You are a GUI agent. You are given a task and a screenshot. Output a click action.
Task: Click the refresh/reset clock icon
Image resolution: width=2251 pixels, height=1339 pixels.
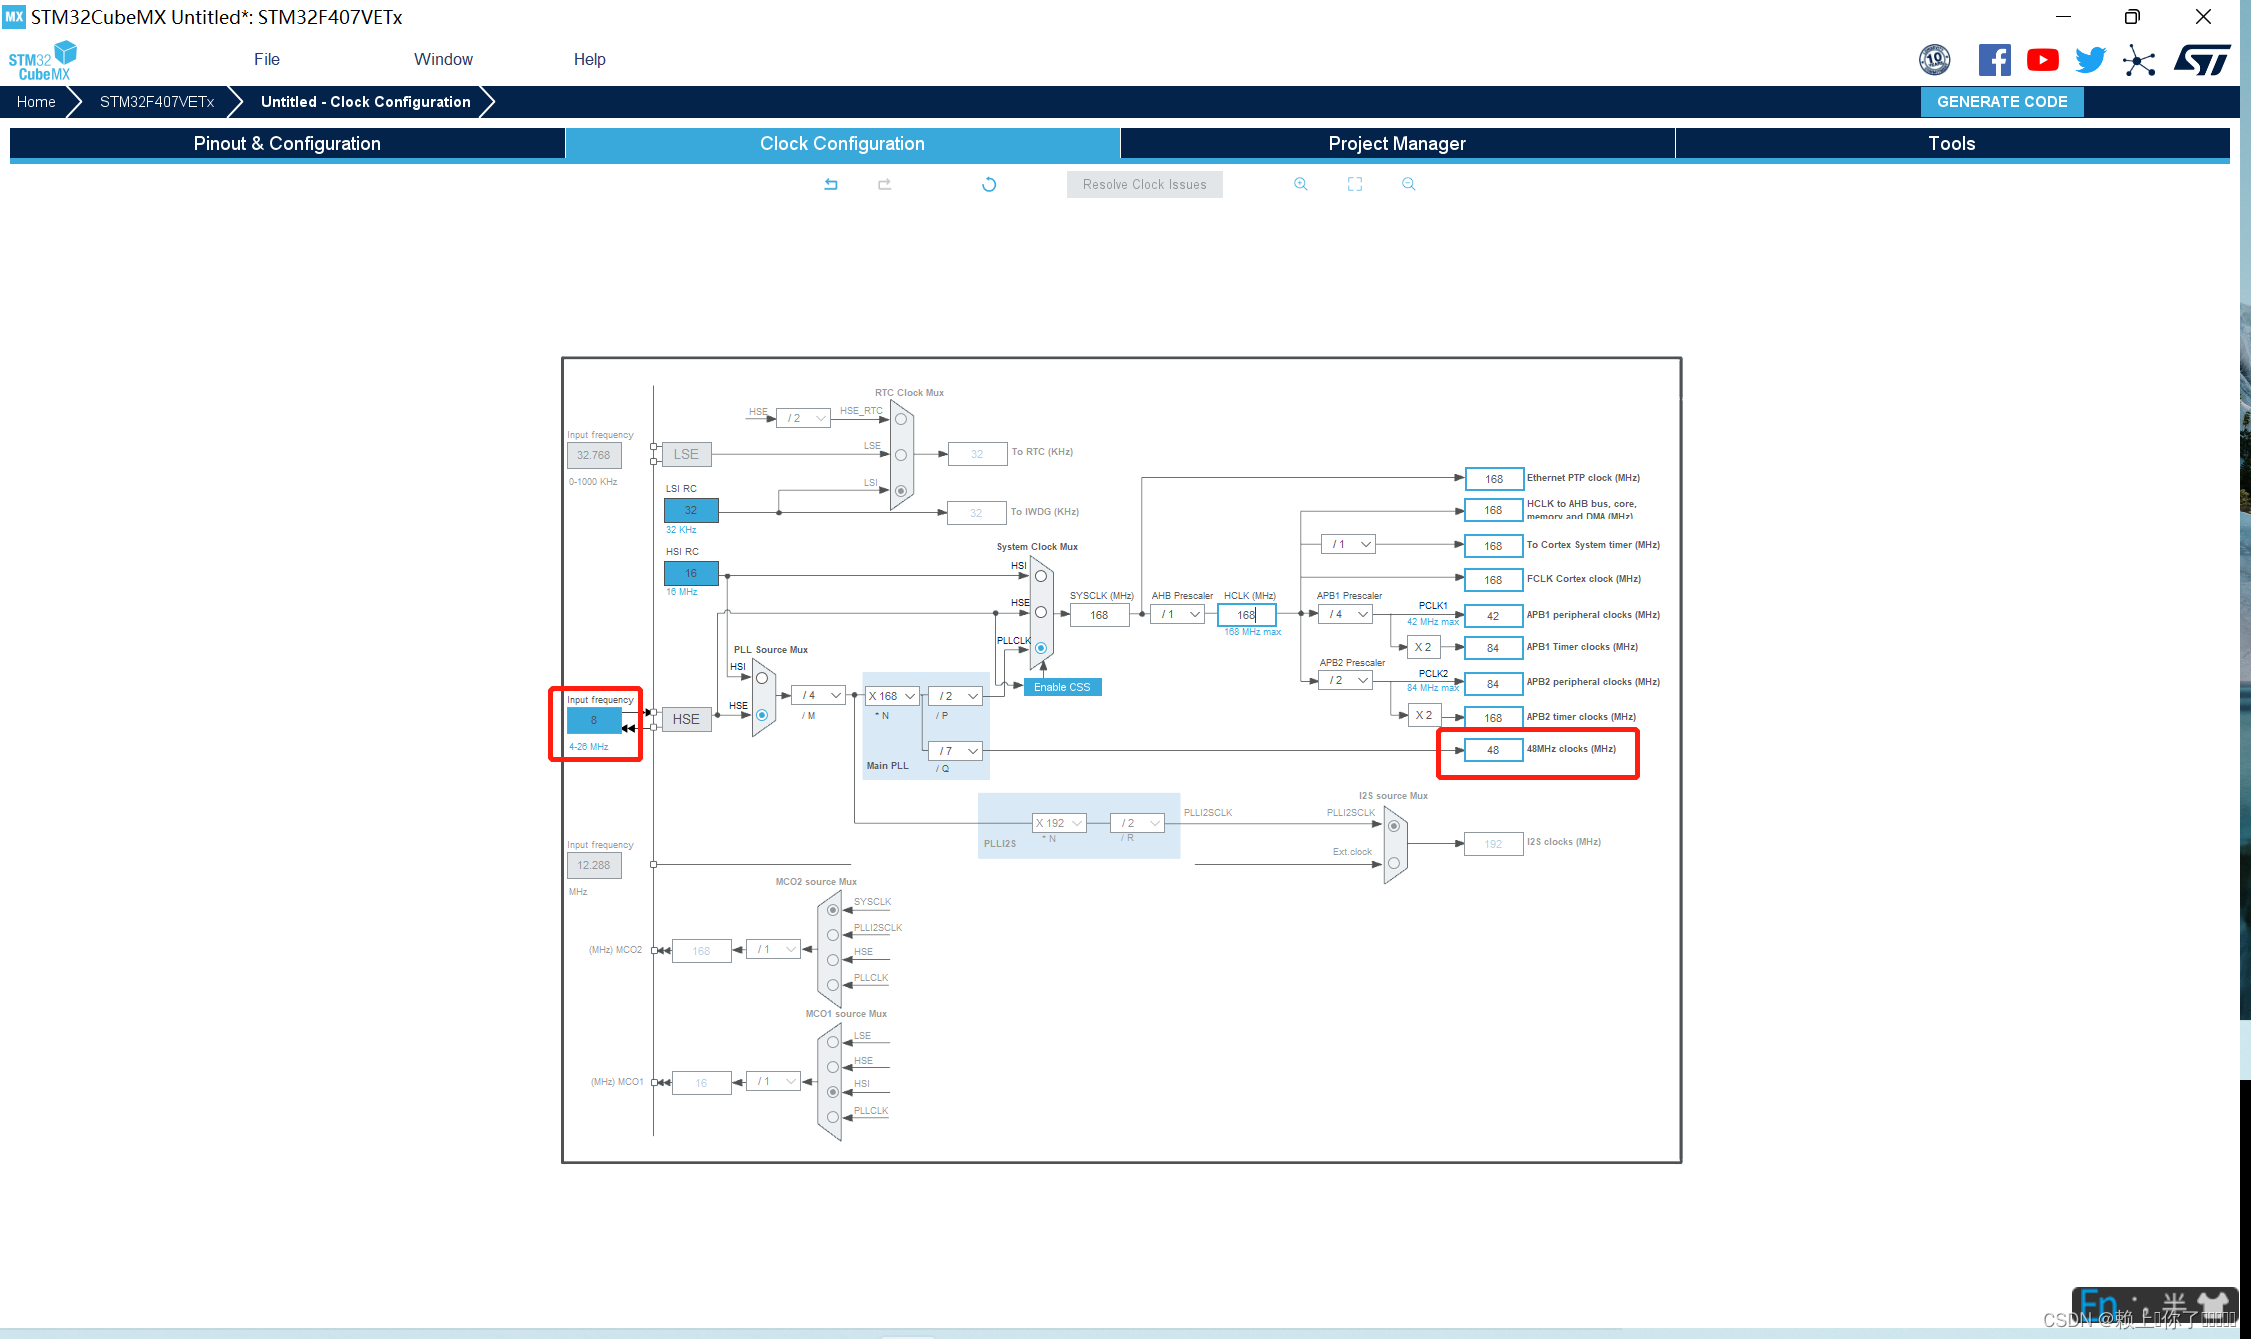click(x=990, y=183)
